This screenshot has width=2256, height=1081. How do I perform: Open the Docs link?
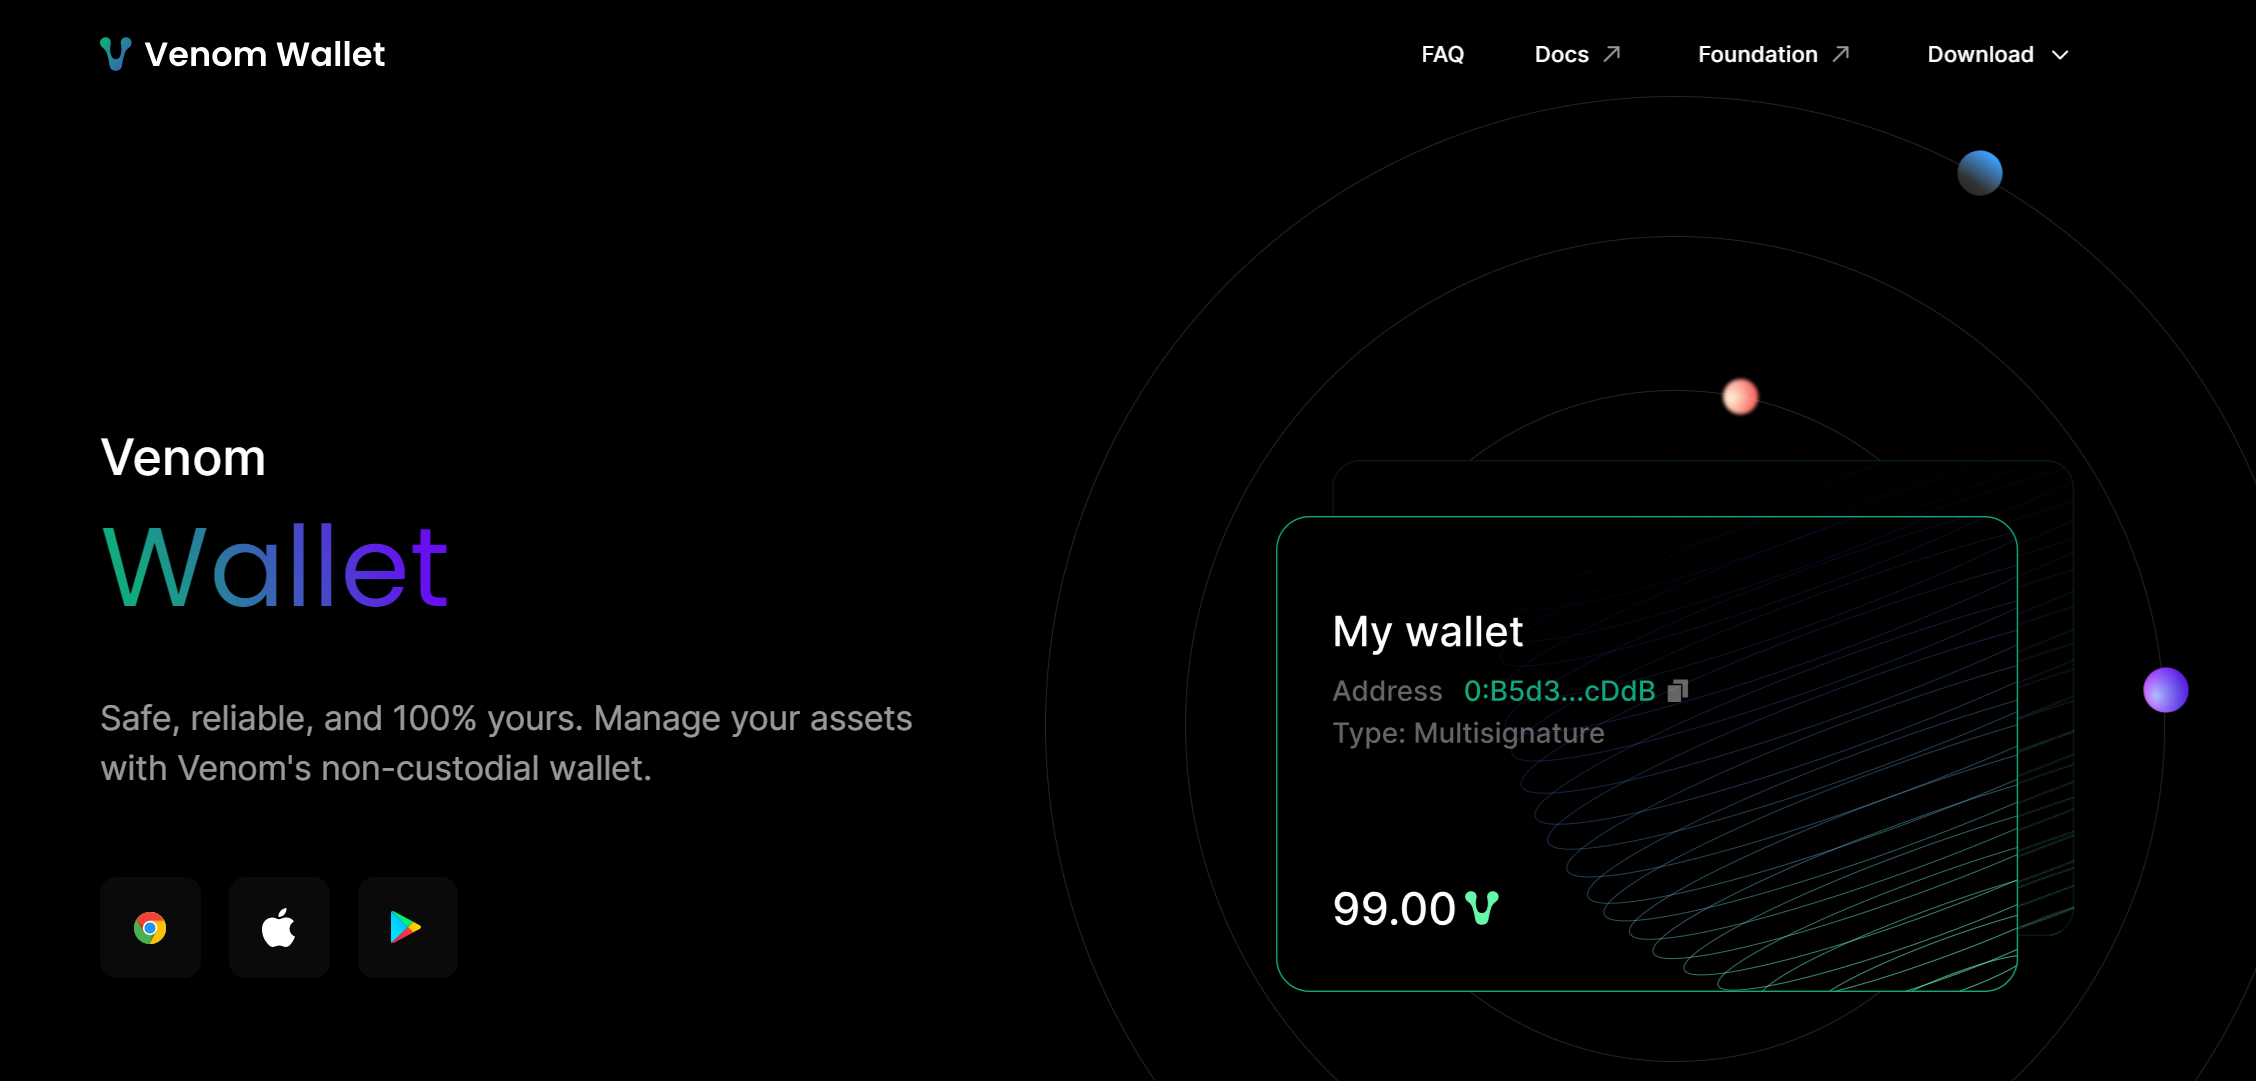click(1561, 55)
